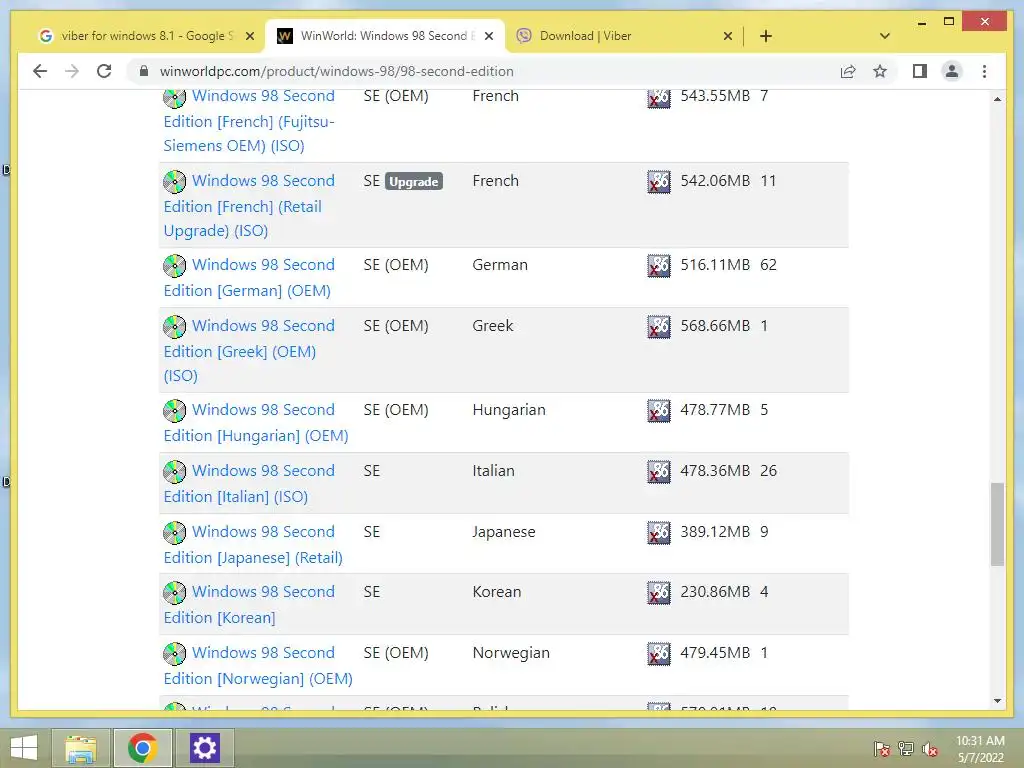The width and height of the screenshot is (1024, 768).
Task: Click the x86 architecture icon in German row
Action: (x=659, y=266)
